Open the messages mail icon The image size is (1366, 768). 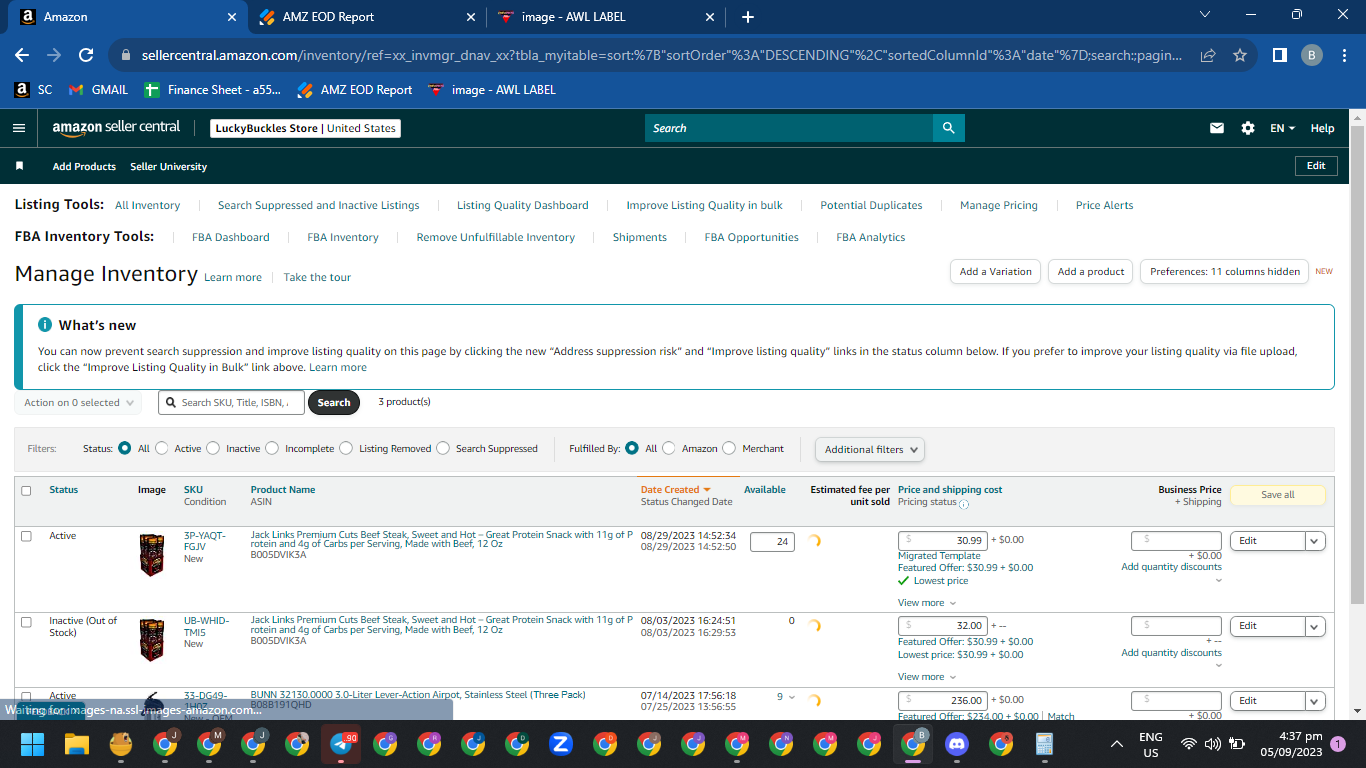1217,128
